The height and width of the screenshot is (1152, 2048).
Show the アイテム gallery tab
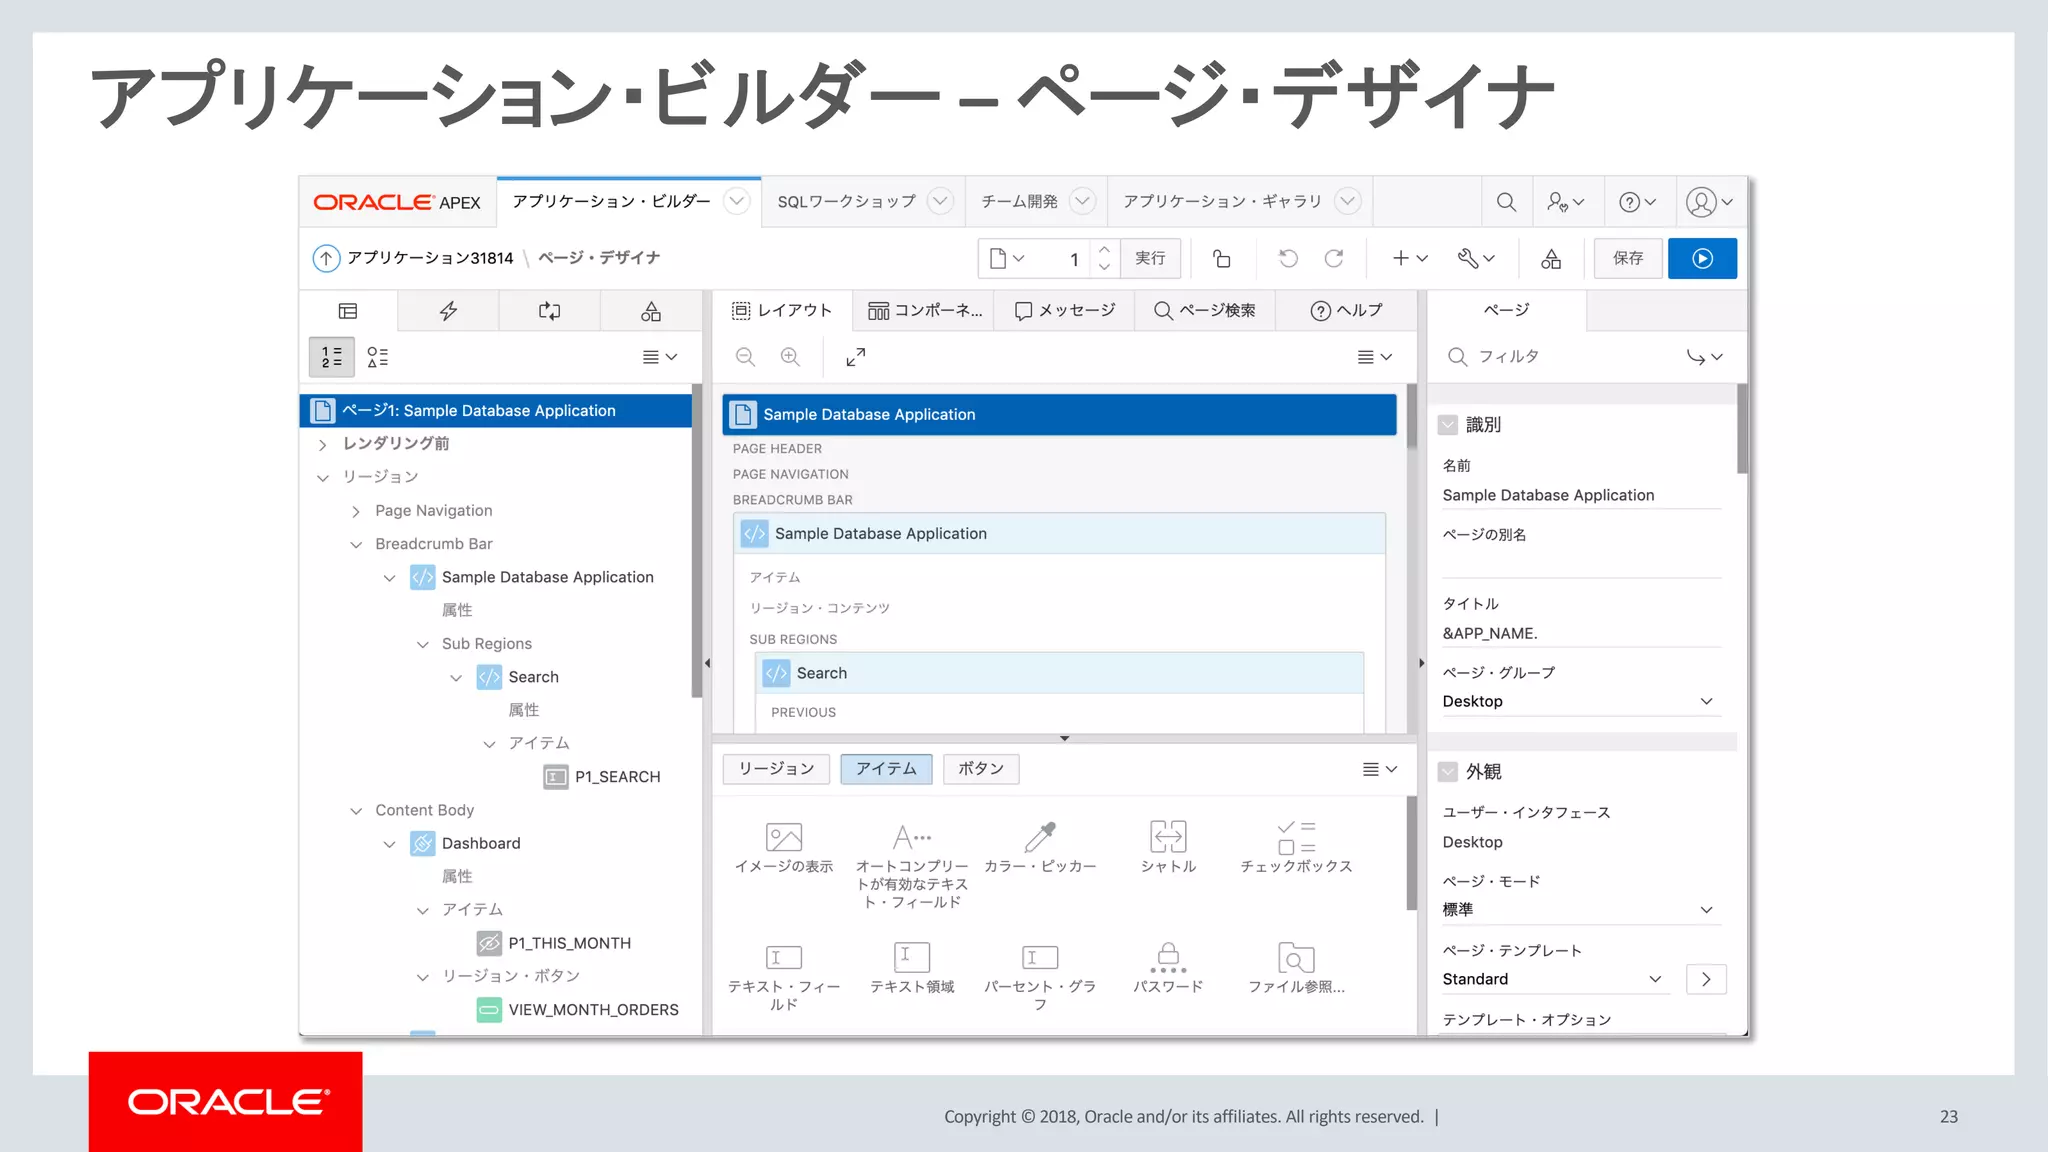pos(886,769)
